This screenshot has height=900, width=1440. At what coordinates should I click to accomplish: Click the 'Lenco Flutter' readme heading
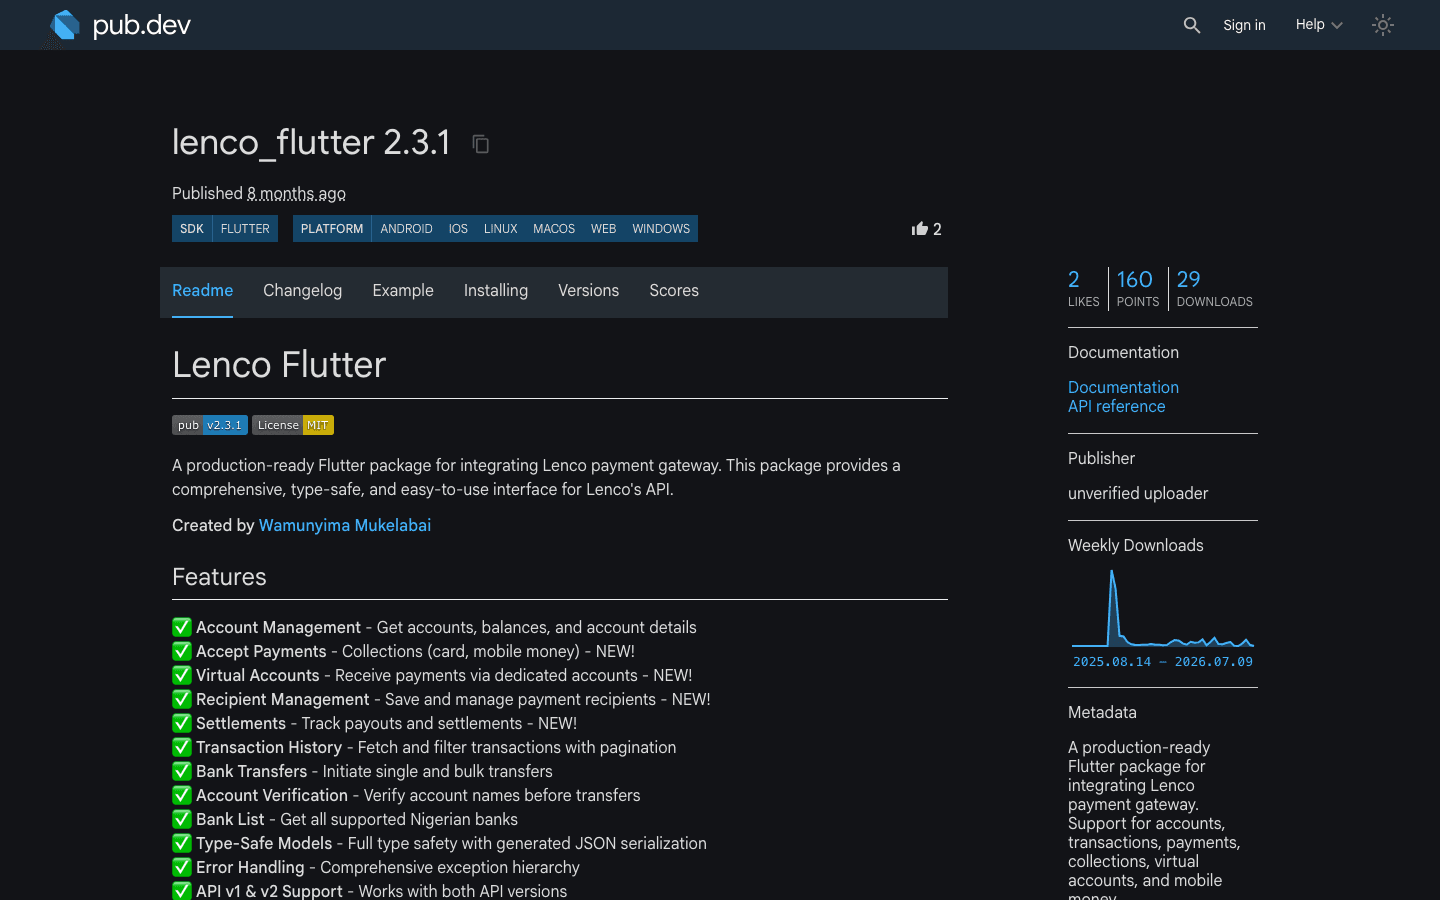tap(279, 365)
